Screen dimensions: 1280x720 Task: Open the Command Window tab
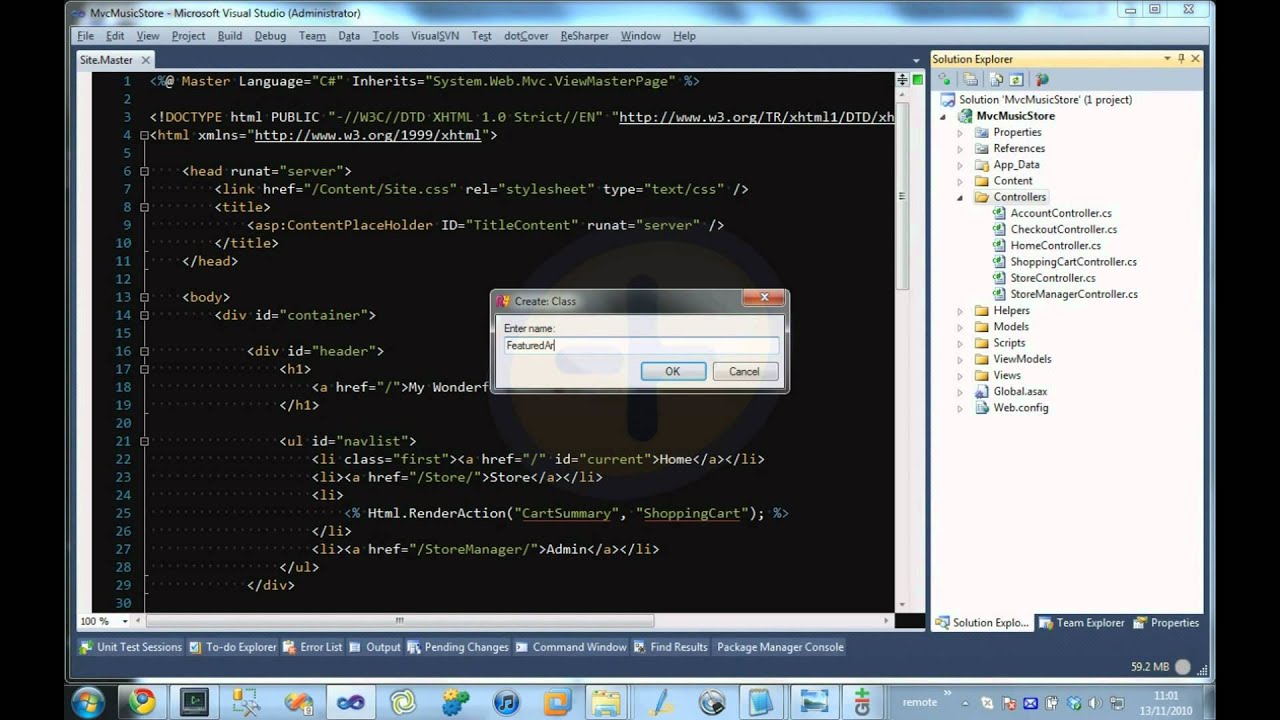(571, 647)
